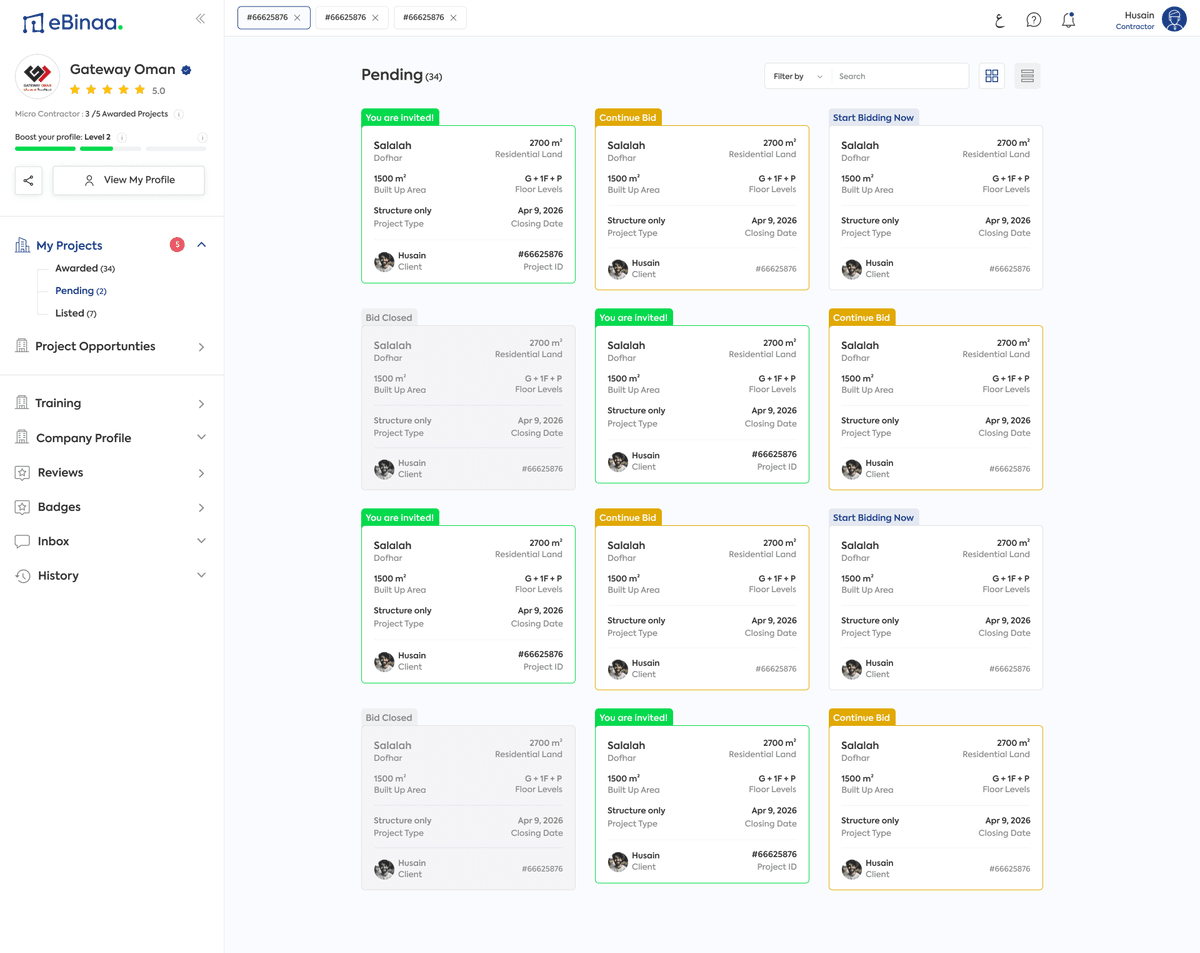
Task: Click the View My Profile button
Action: 128,180
